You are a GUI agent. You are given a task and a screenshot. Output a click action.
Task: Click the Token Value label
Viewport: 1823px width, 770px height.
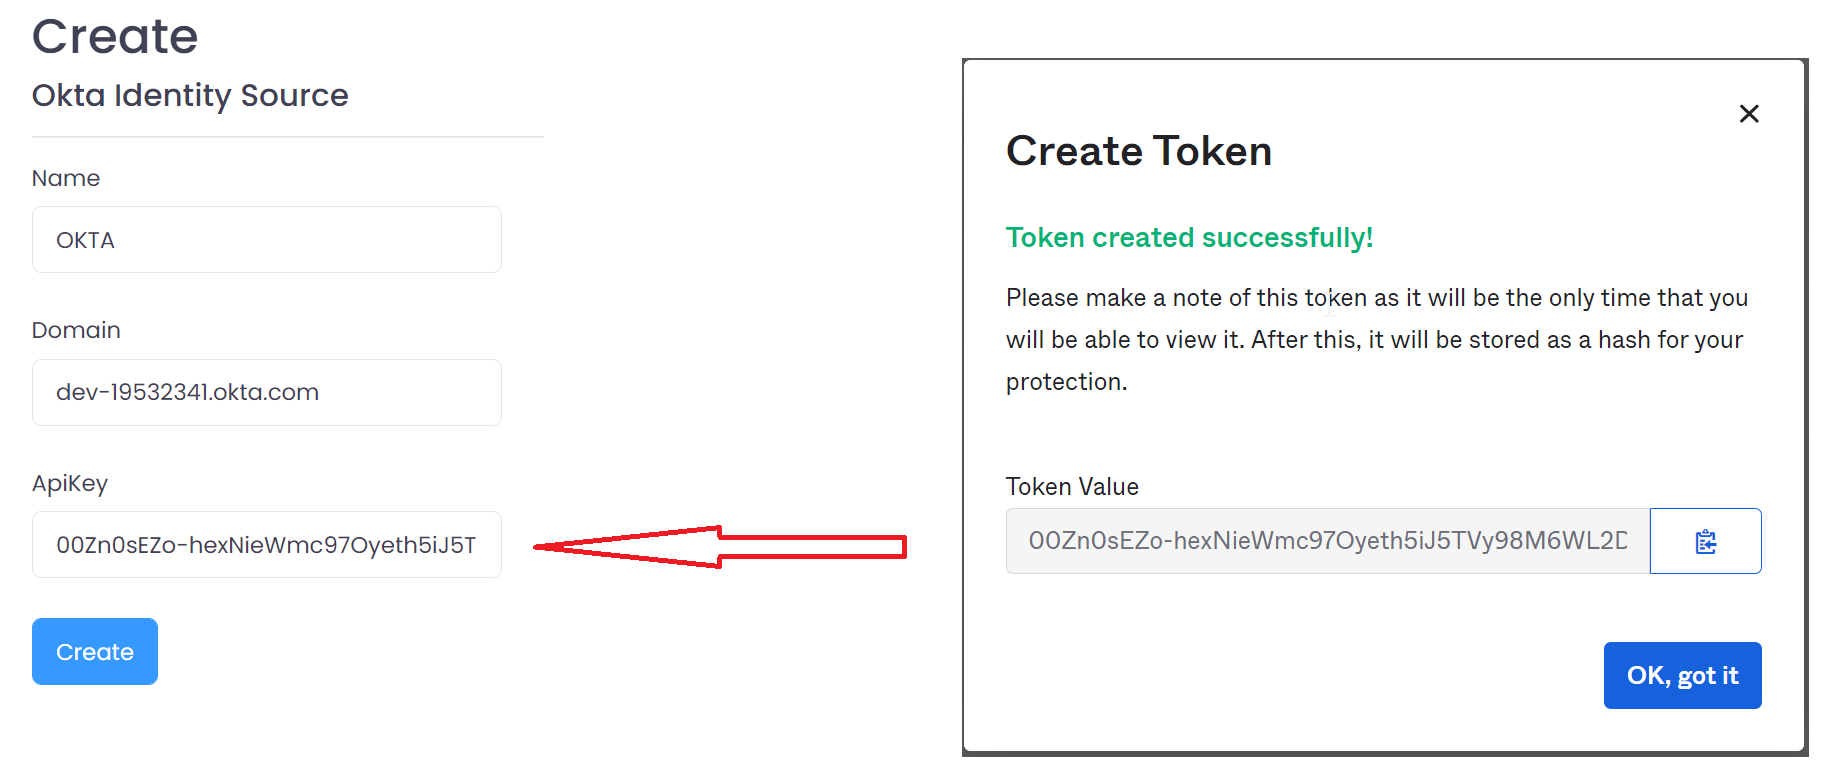pos(1072,487)
